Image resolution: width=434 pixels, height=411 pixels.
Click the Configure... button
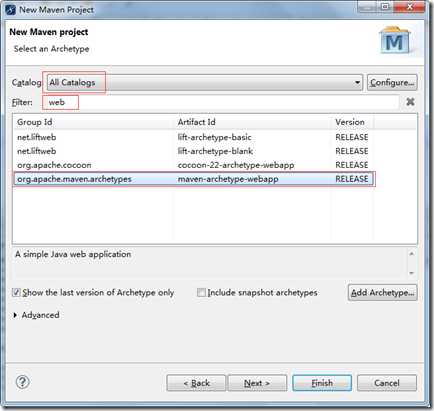point(392,82)
